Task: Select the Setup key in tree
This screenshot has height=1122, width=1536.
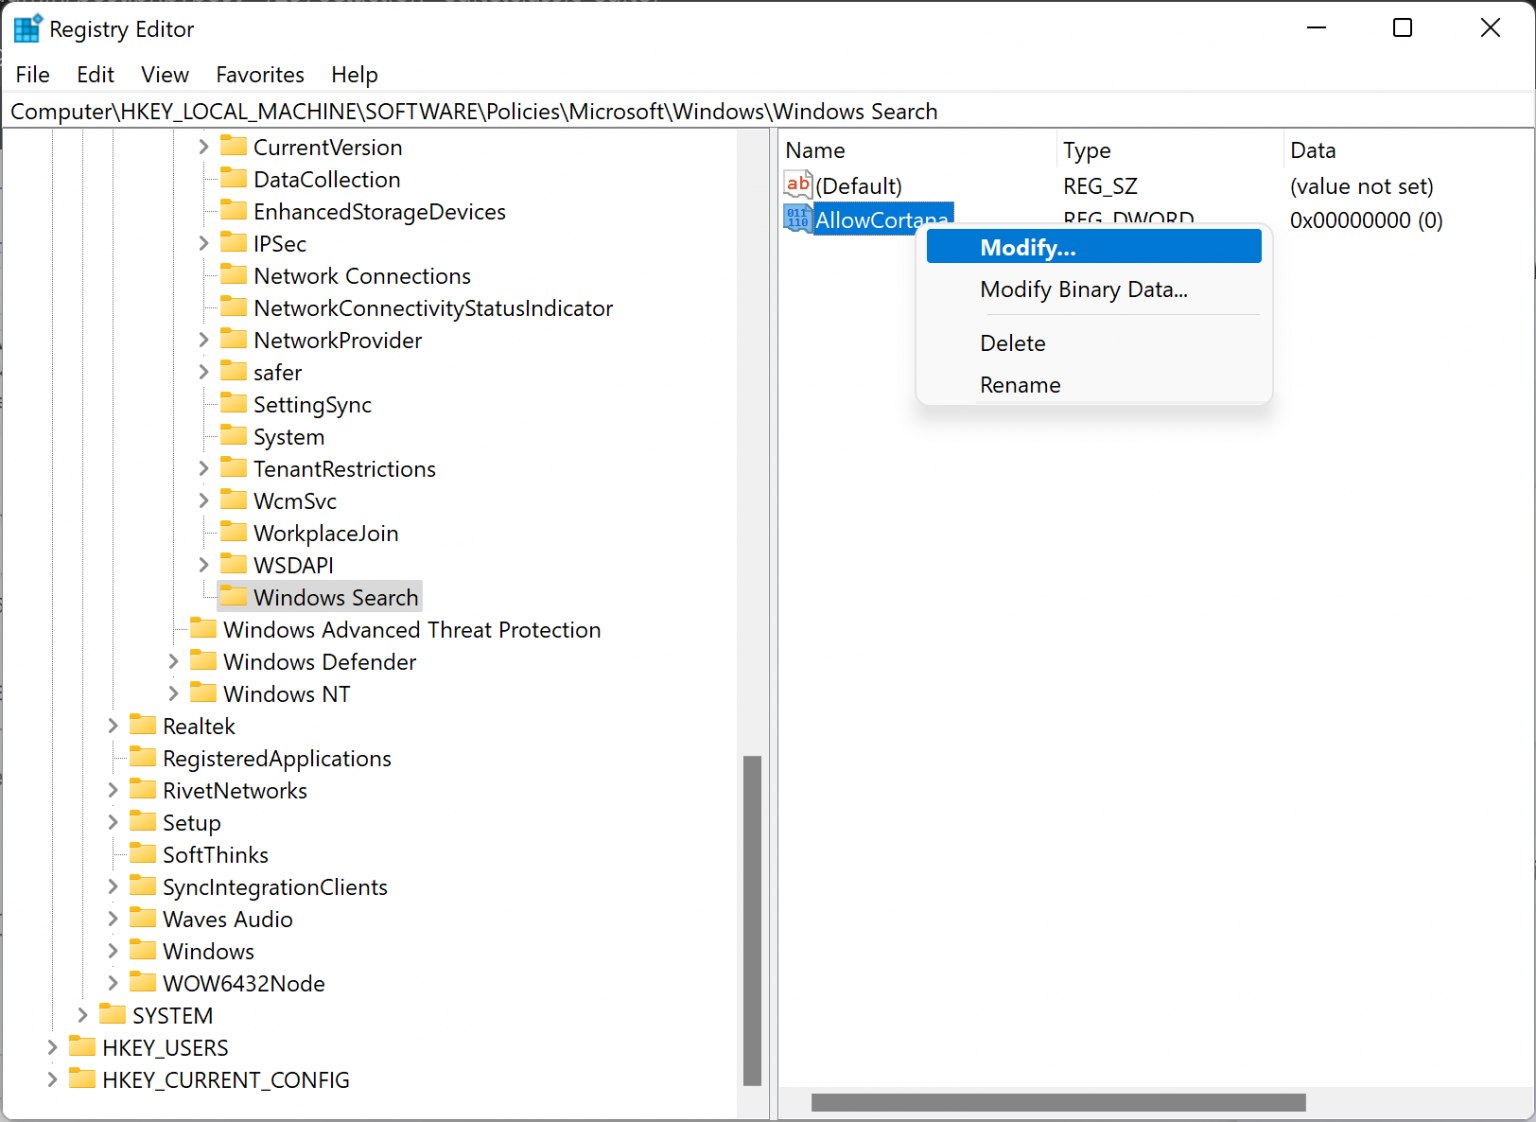Action: [x=192, y=822]
